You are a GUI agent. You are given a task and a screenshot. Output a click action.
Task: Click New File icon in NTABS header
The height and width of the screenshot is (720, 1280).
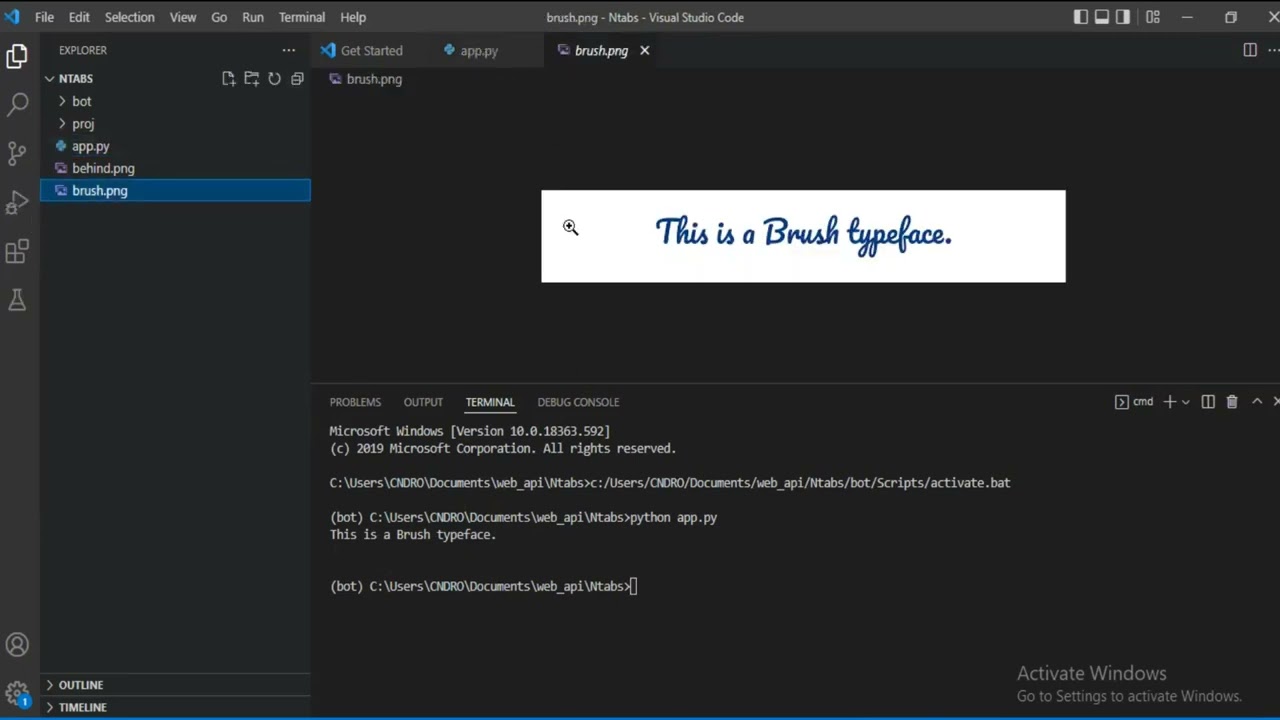click(x=228, y=78)
